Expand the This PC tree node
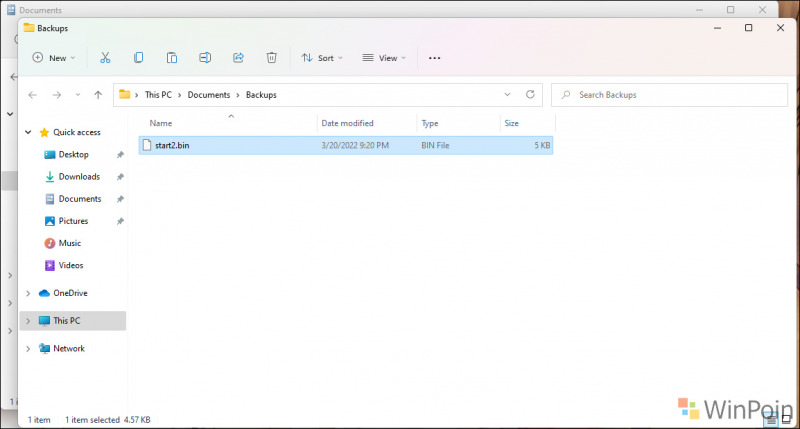 click(28, 321)
